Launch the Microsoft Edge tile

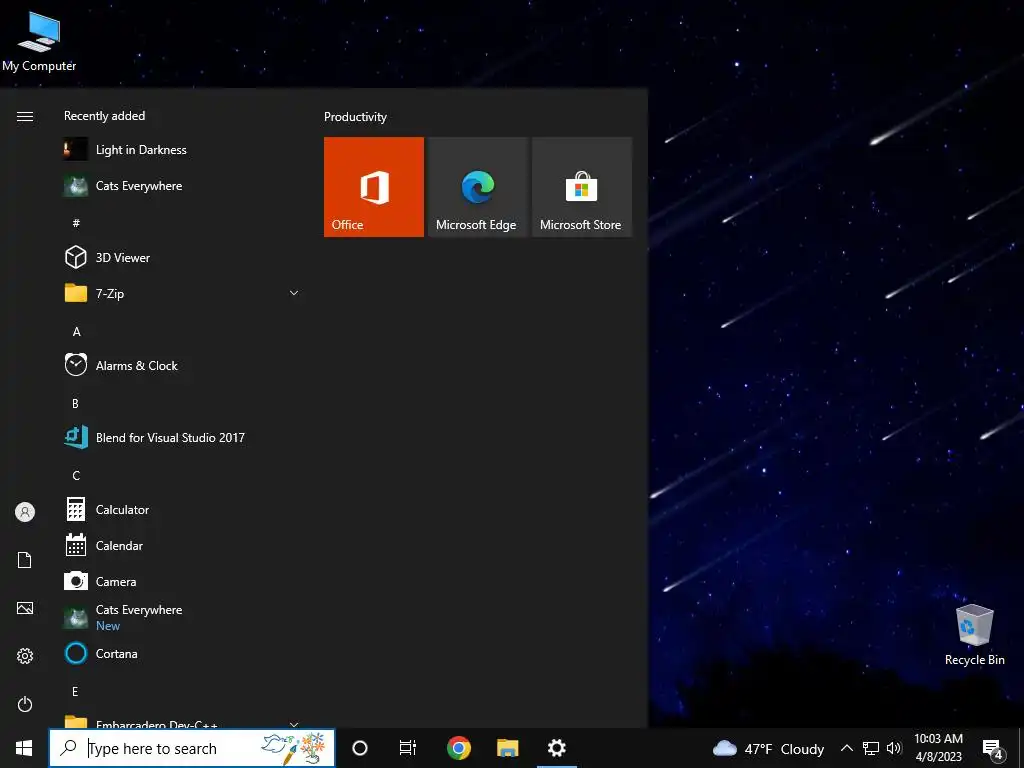coord(477,187)
